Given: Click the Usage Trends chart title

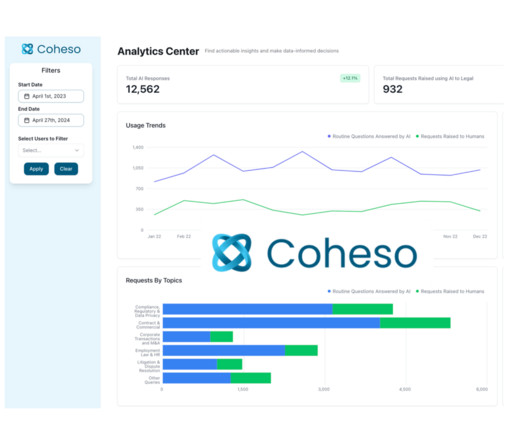Looking at the screenshot, I should pyautogui.click(x=146, y=125).
